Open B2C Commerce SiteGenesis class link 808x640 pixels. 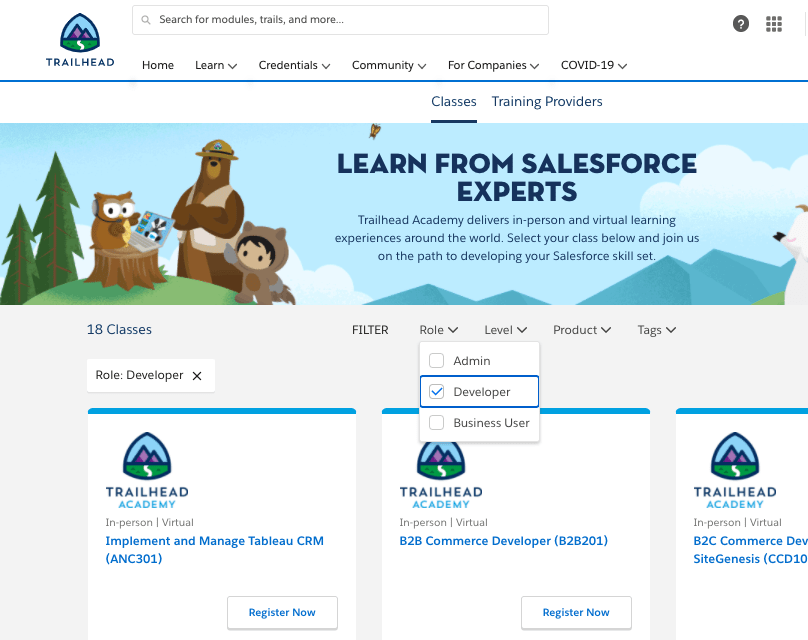(x=750, y=549)
